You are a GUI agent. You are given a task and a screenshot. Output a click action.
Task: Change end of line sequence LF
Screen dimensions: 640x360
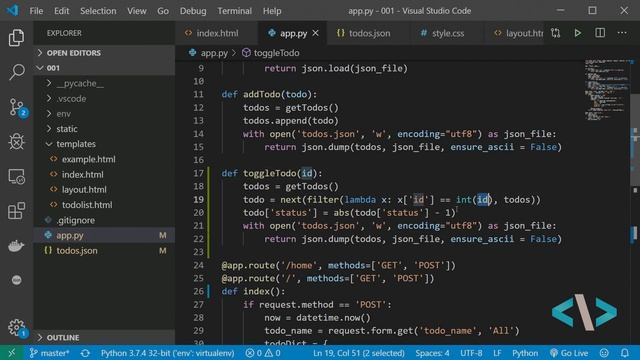pyautogui.click(x=497, y=353)
